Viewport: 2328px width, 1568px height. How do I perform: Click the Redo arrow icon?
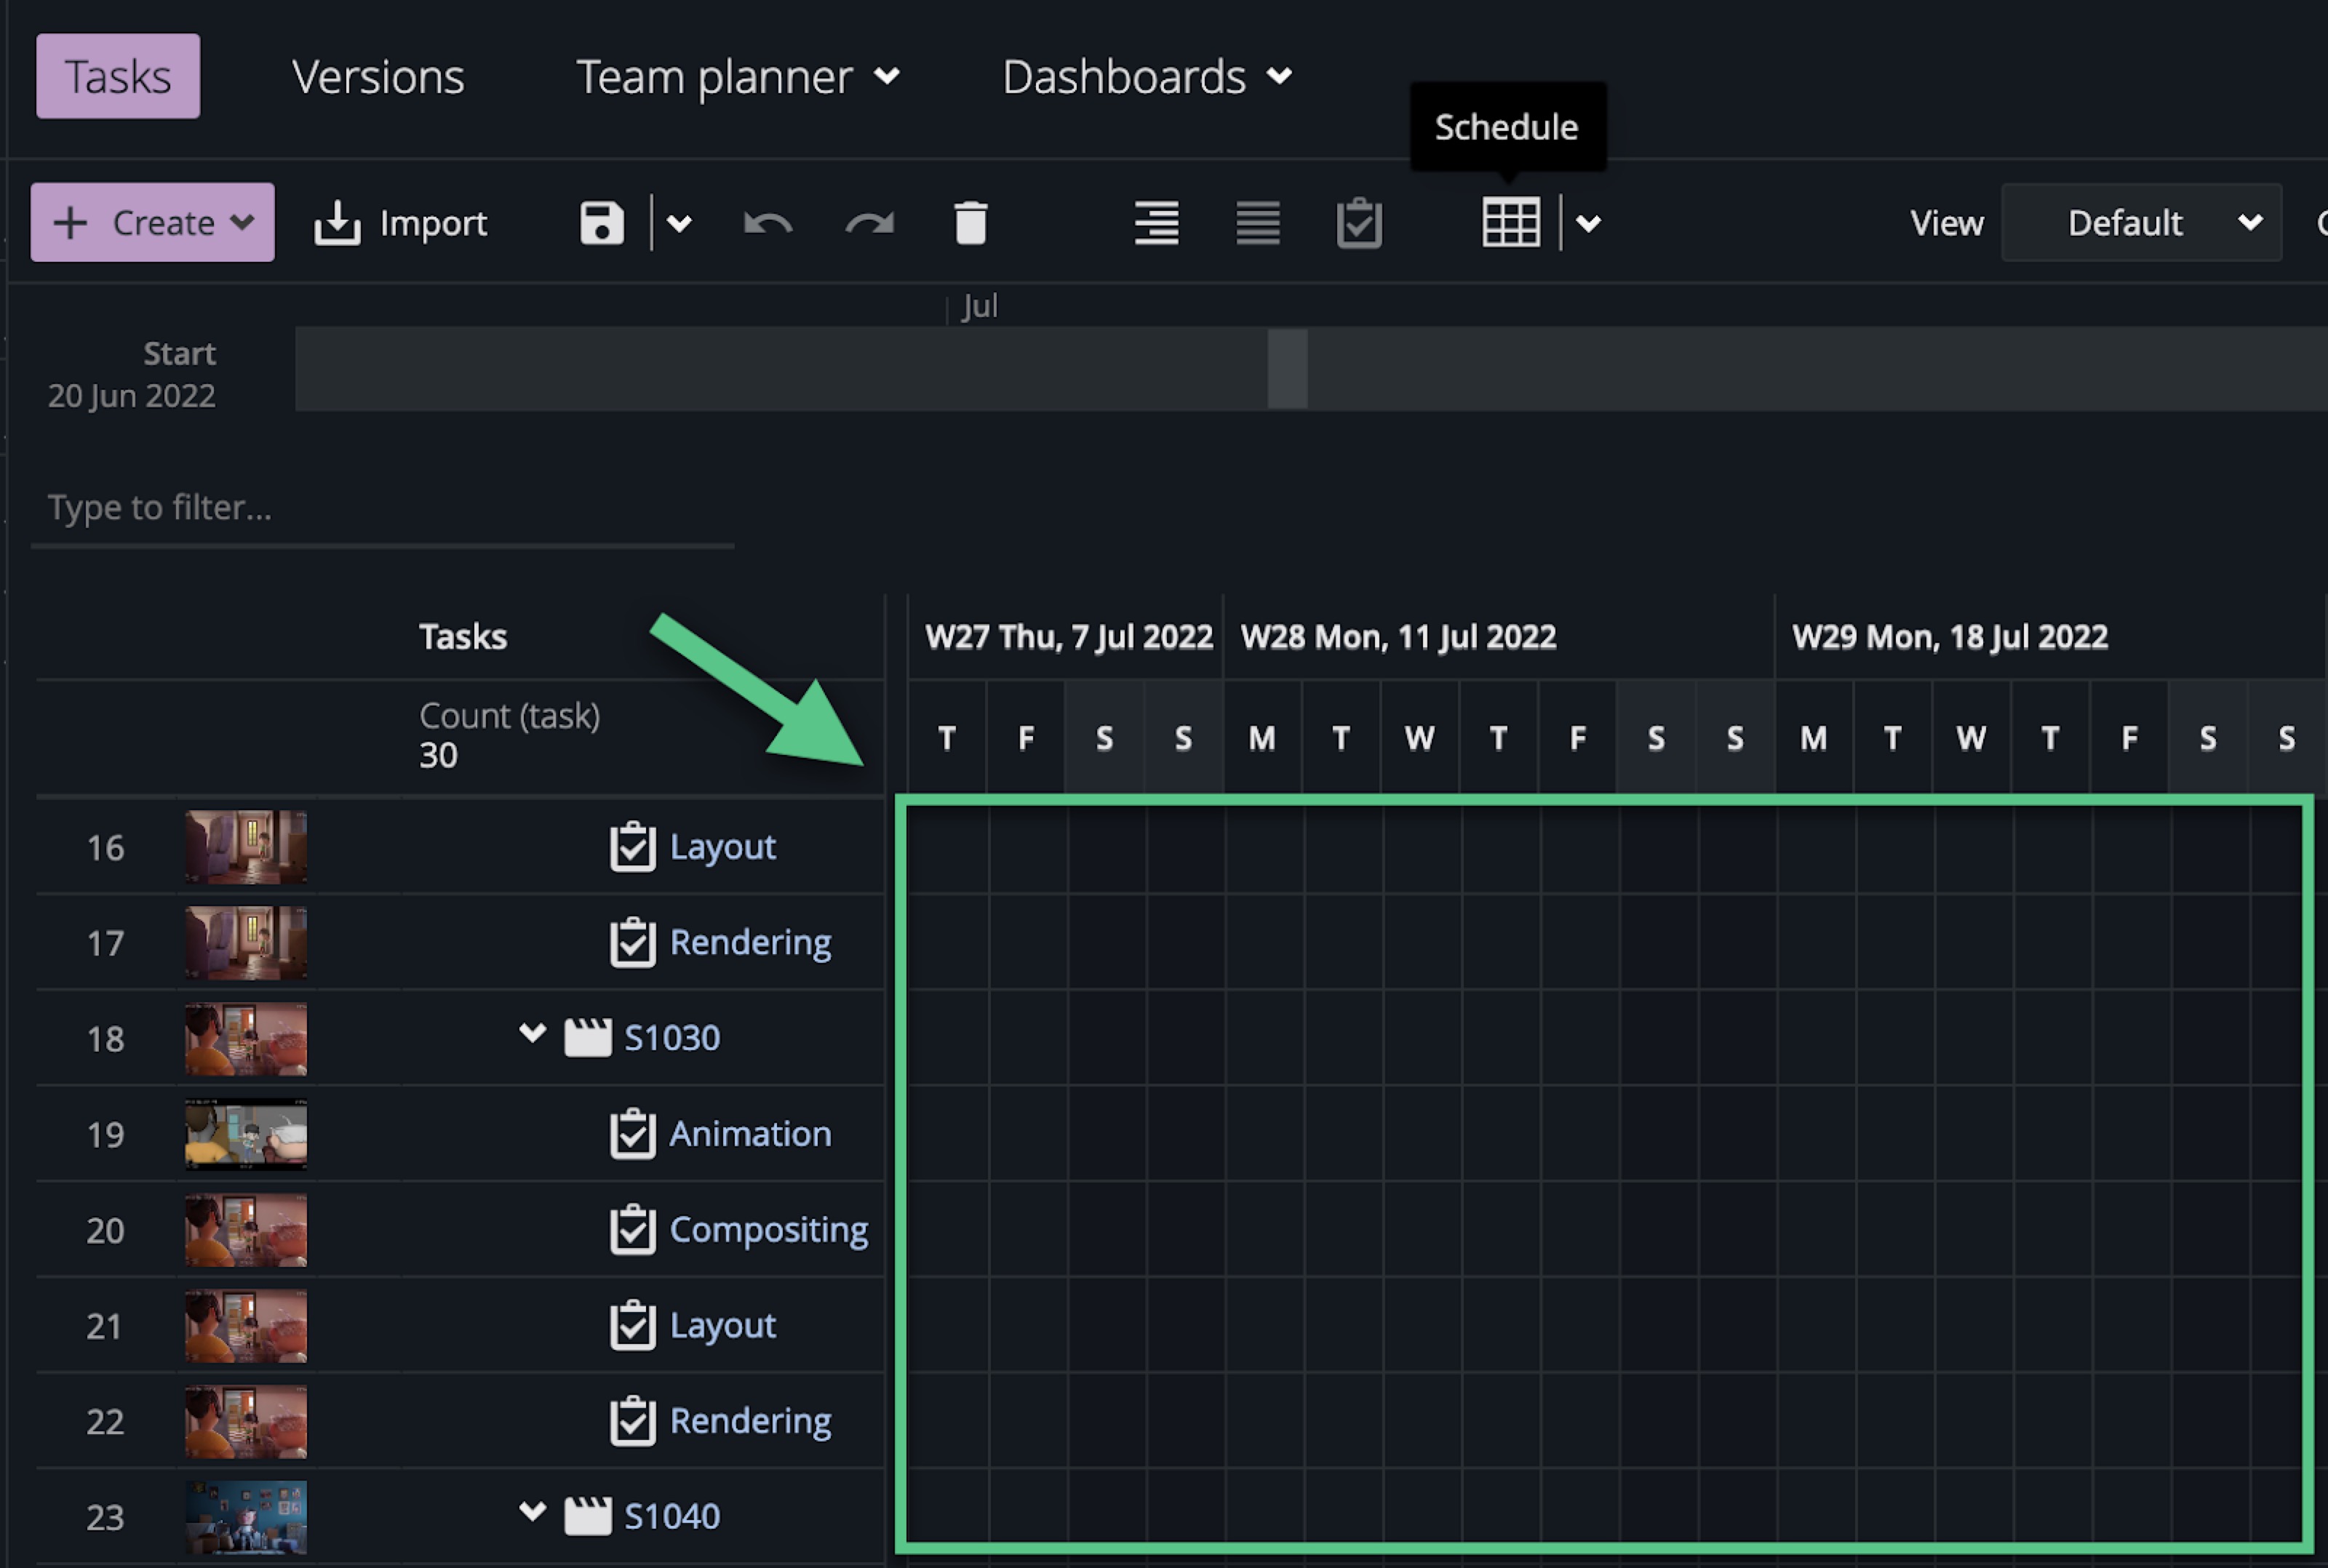pyautogui.click(x=869, y=222)
